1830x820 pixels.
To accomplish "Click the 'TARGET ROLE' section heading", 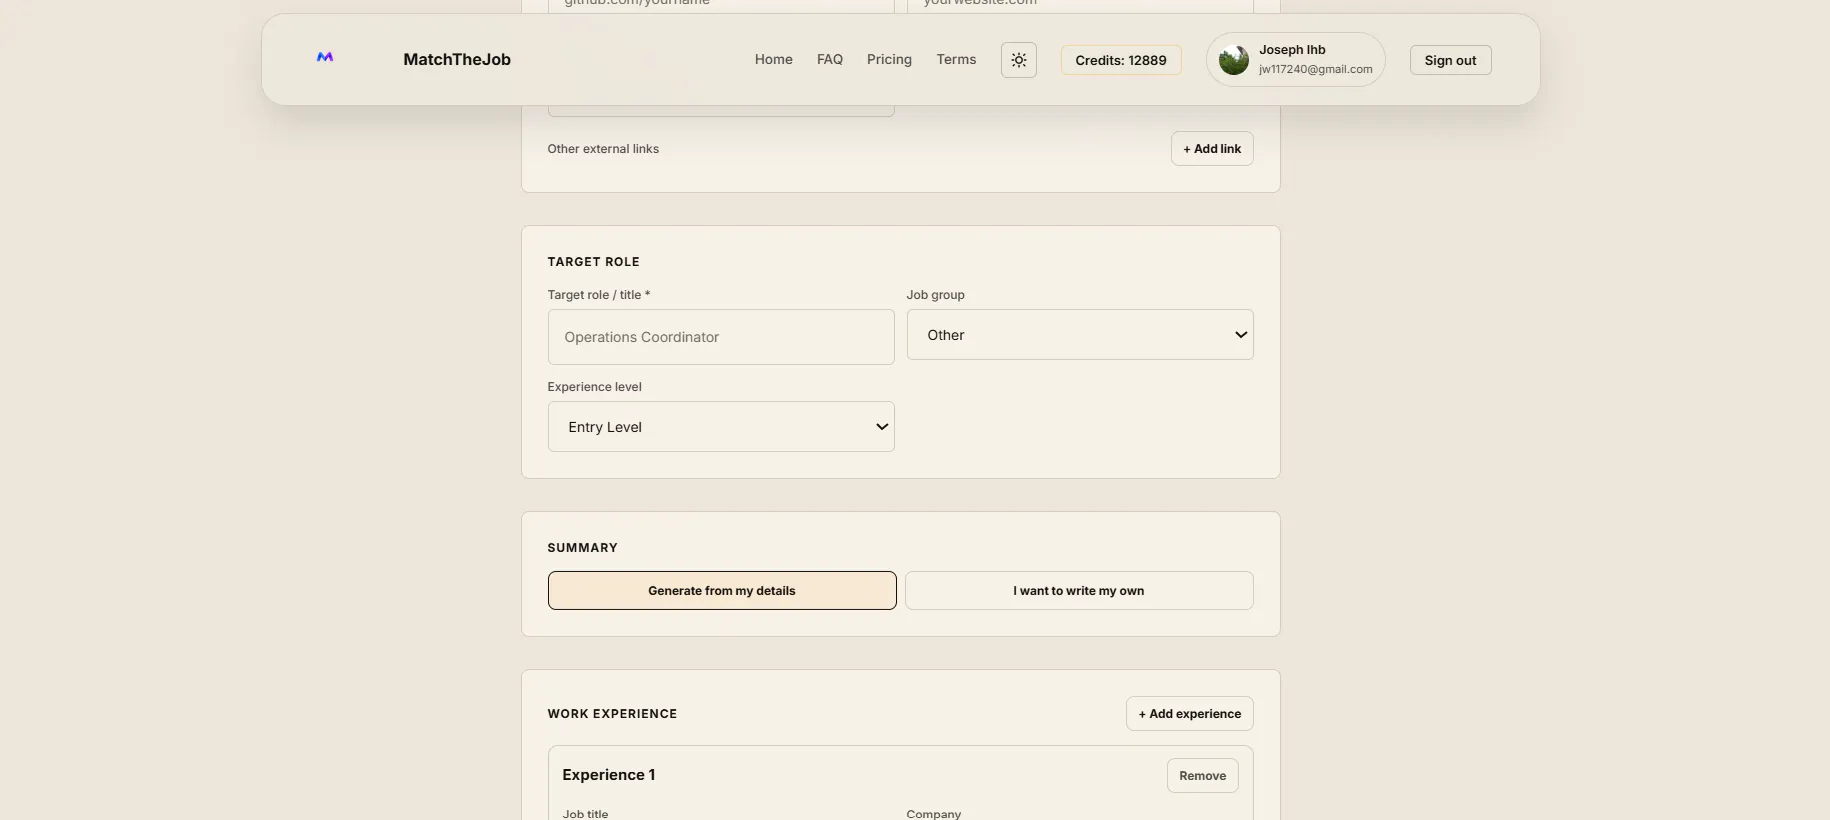I will pyautogui.click(x=593, y=262).
